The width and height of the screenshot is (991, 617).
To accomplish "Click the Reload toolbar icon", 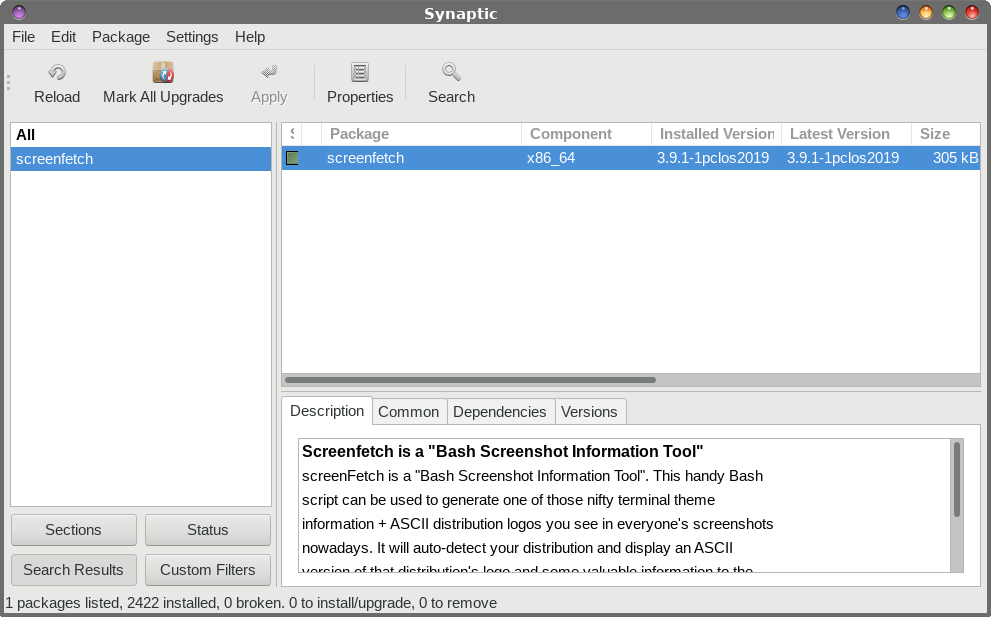I will 57,72.
